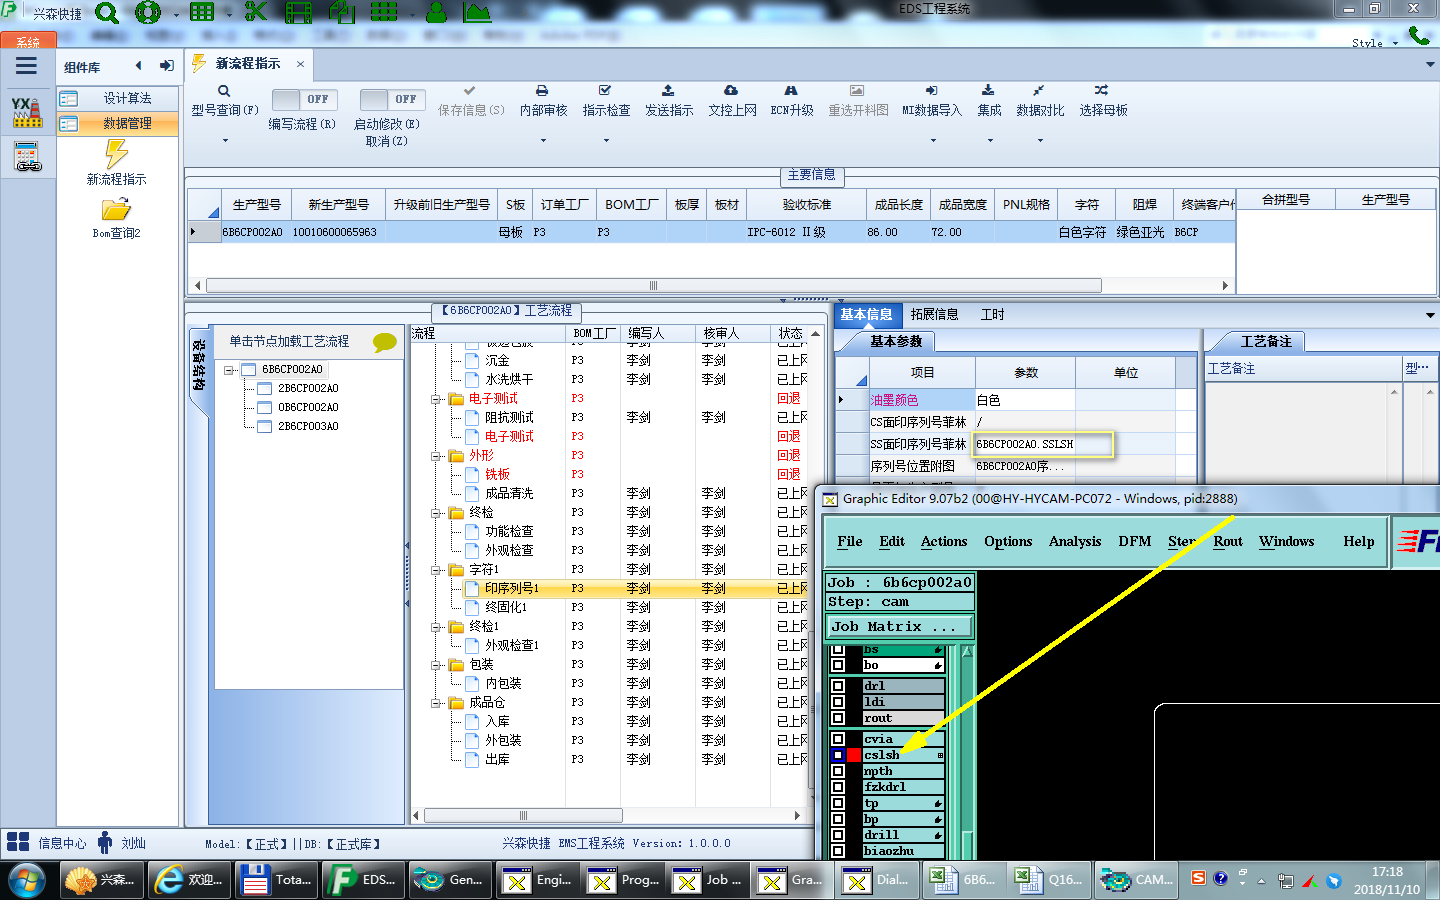Click the green user person icon

pyautogui.click(x=436, y=12)
